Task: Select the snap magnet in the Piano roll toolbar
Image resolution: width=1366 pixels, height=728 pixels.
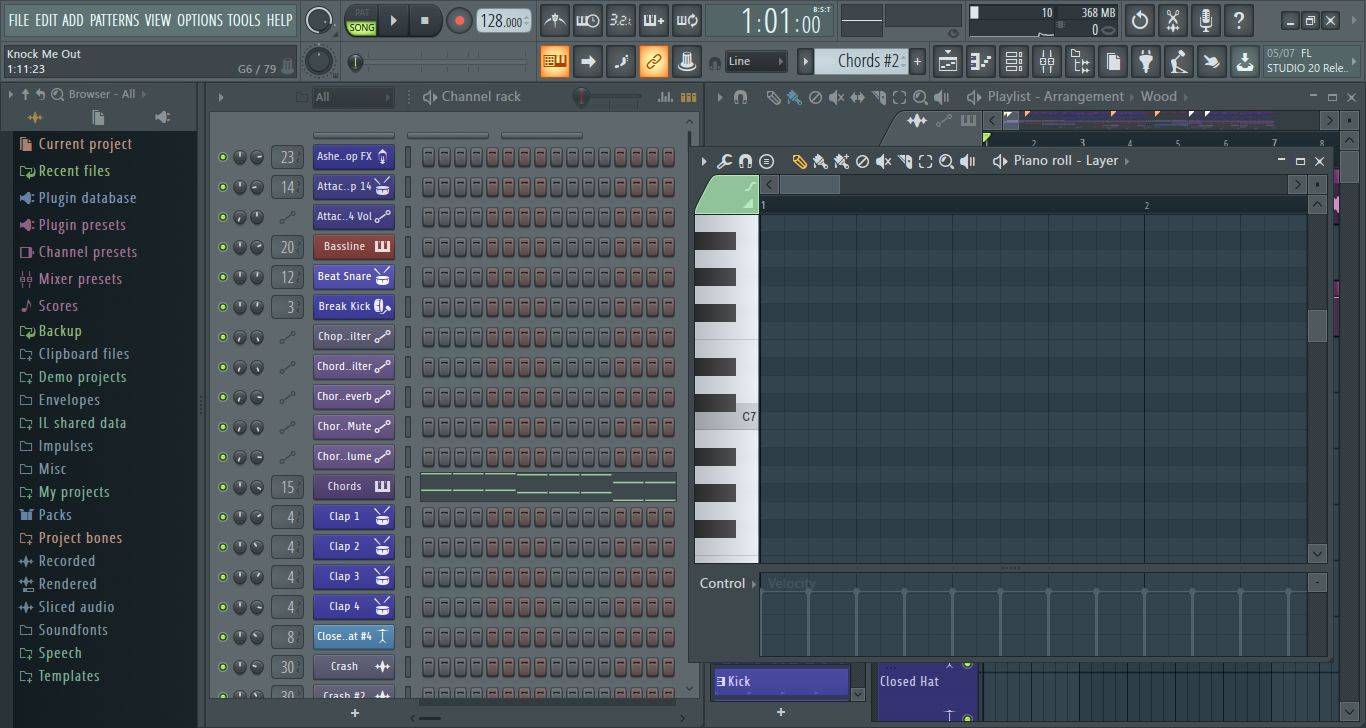Action: tap(745, 161)
